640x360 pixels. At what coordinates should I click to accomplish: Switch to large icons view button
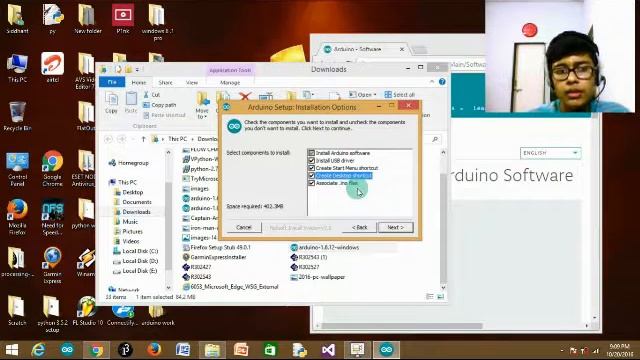coord(440,297)
